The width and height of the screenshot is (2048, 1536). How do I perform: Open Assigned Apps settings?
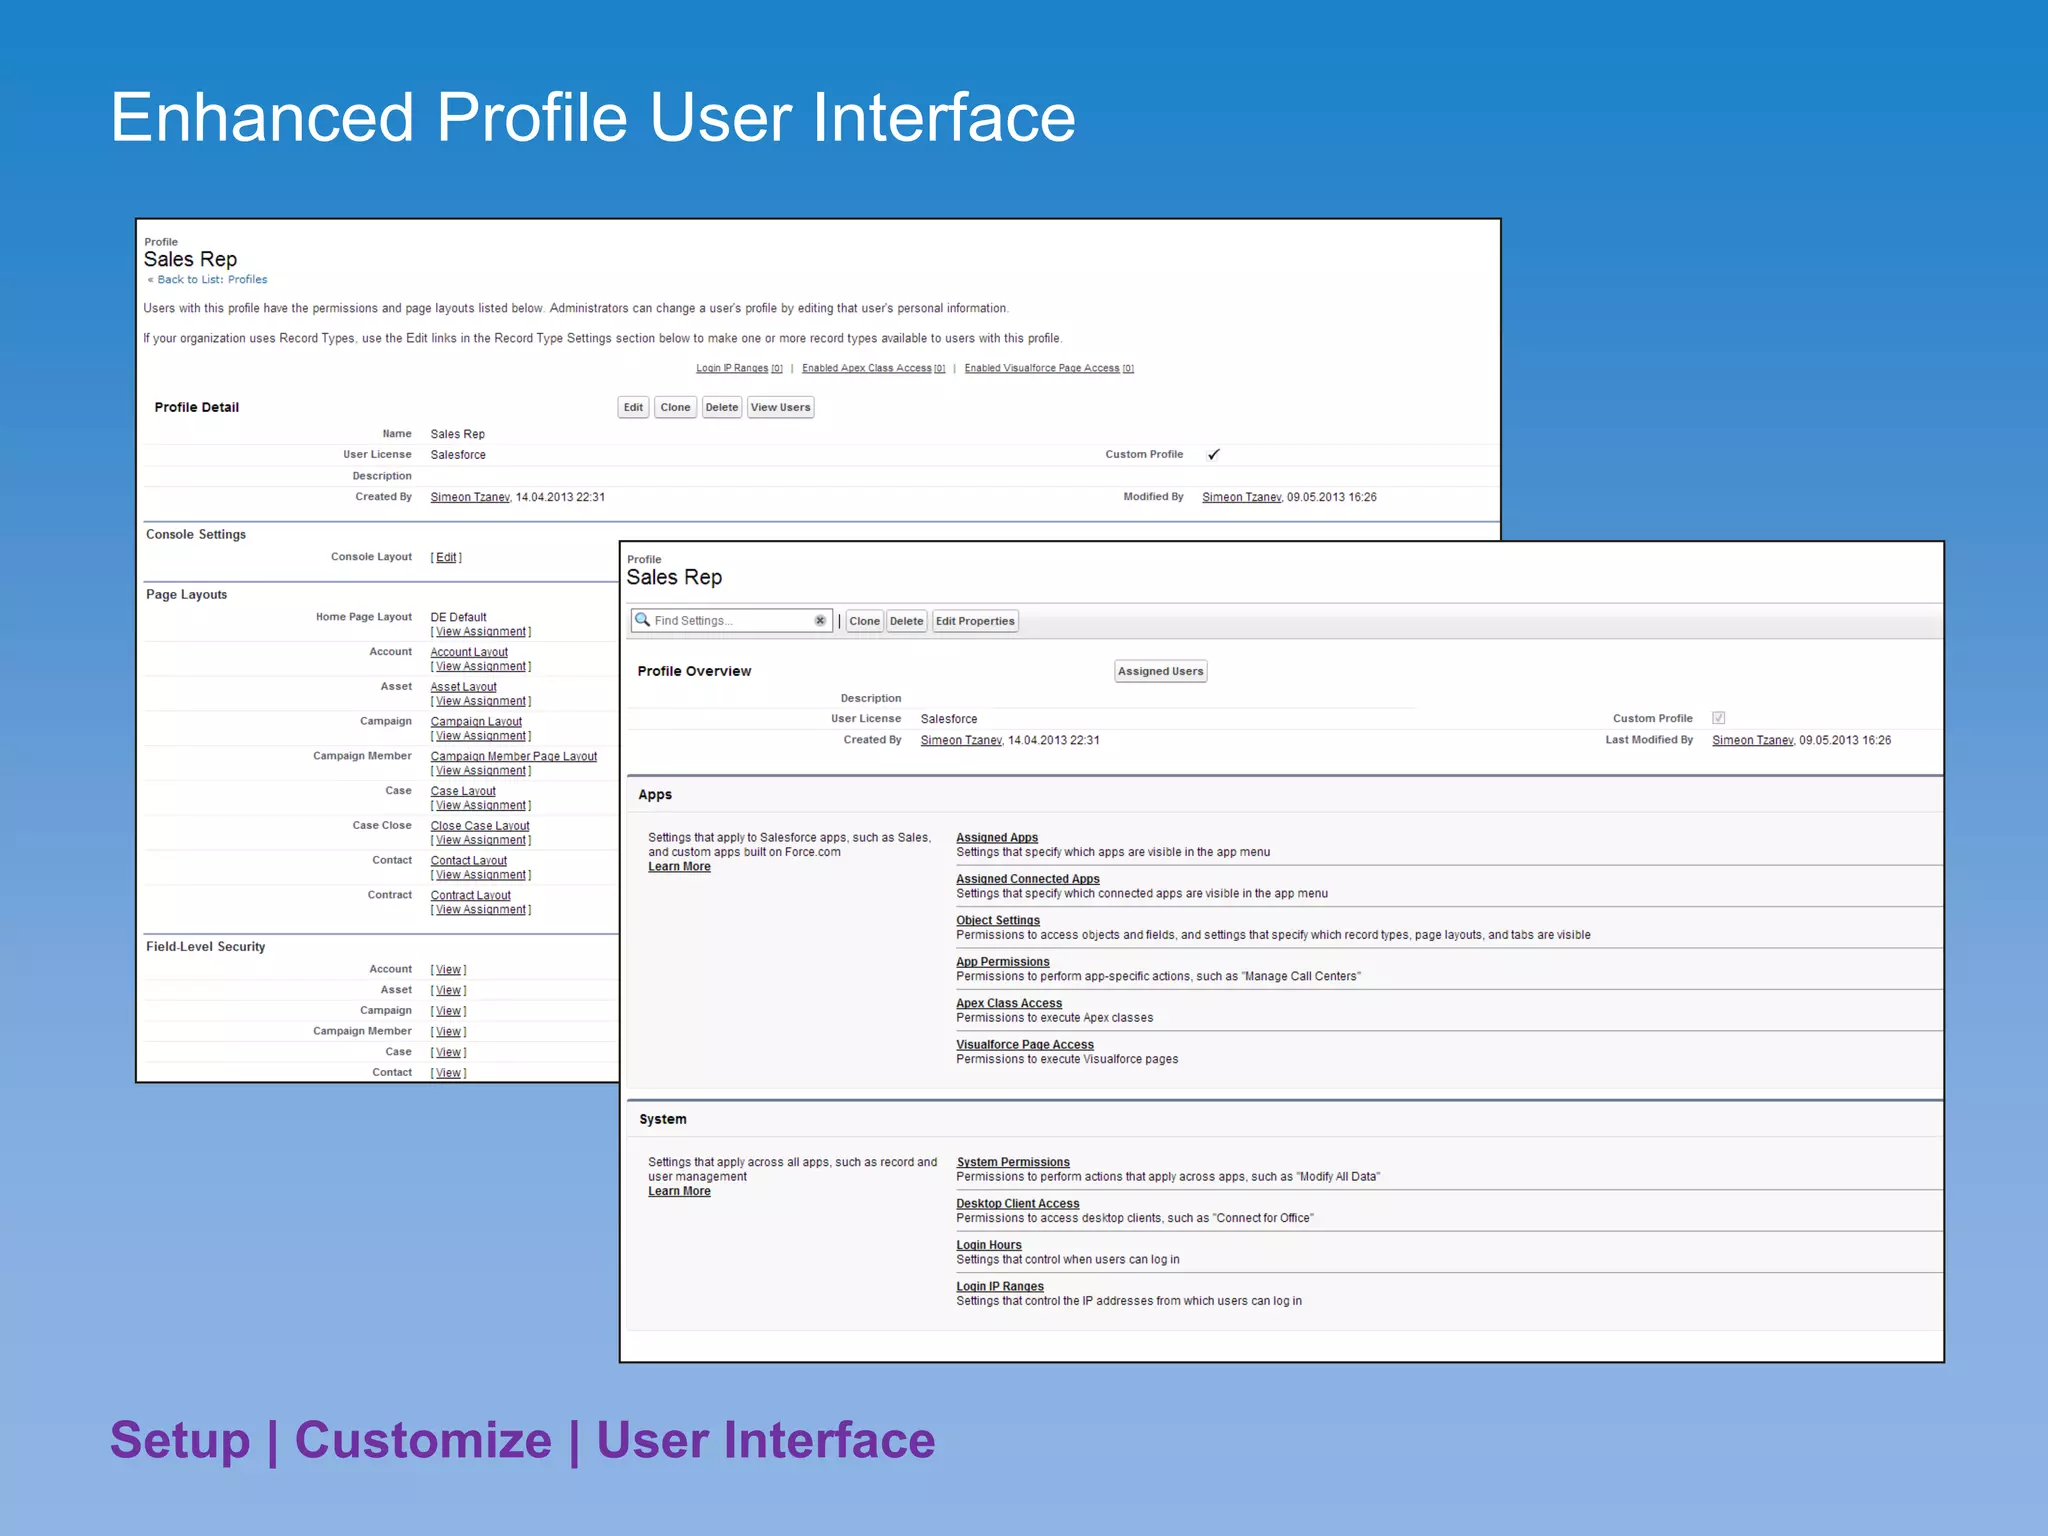(997, 838)
